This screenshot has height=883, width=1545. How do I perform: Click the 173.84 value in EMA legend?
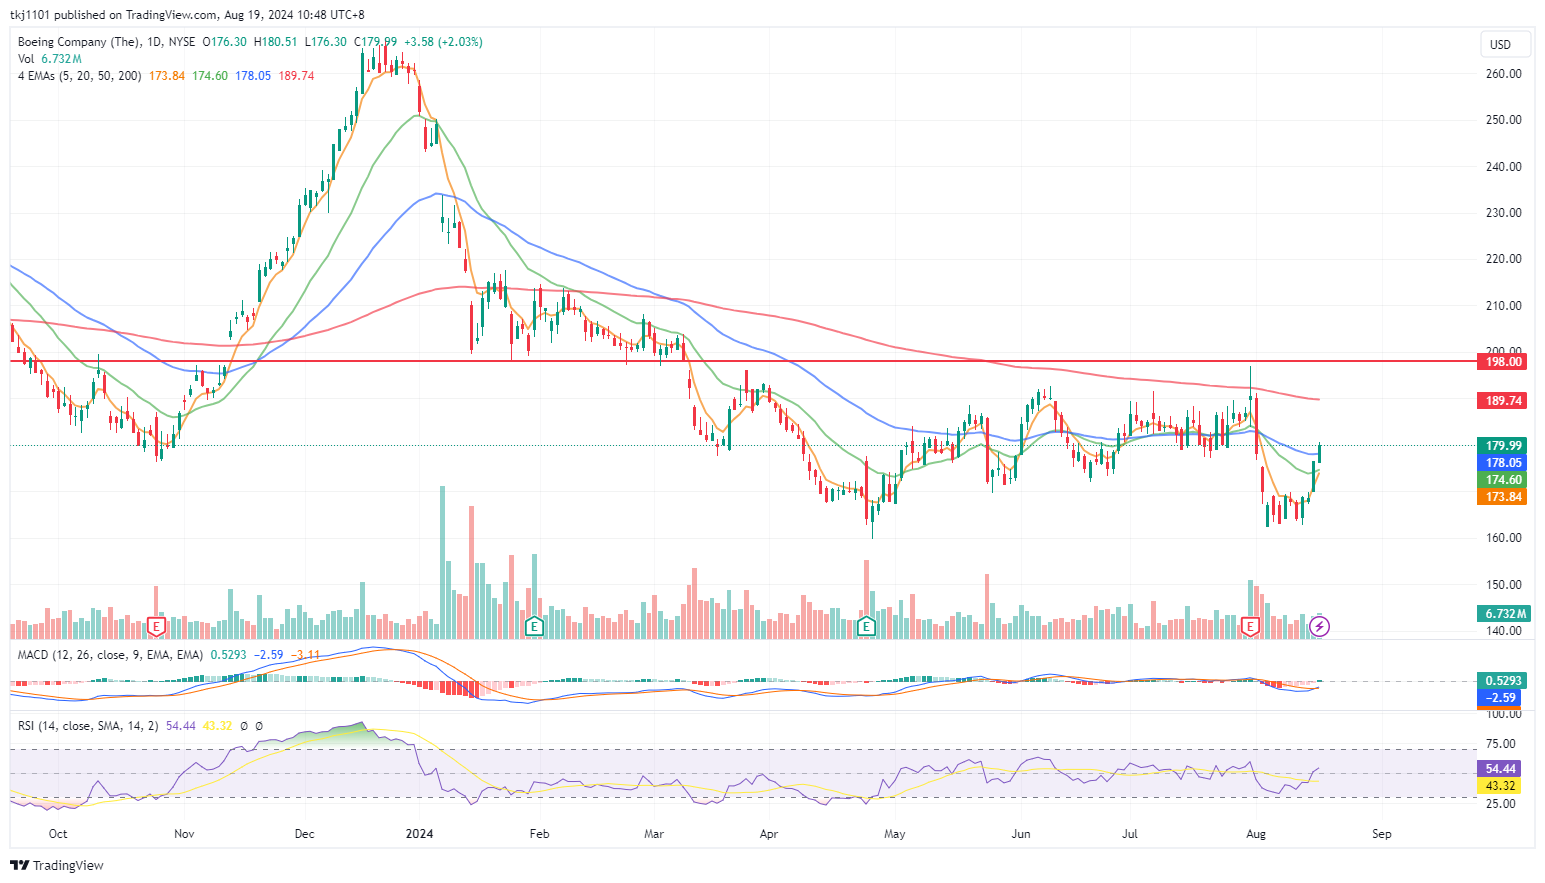(x=167, y=76)
